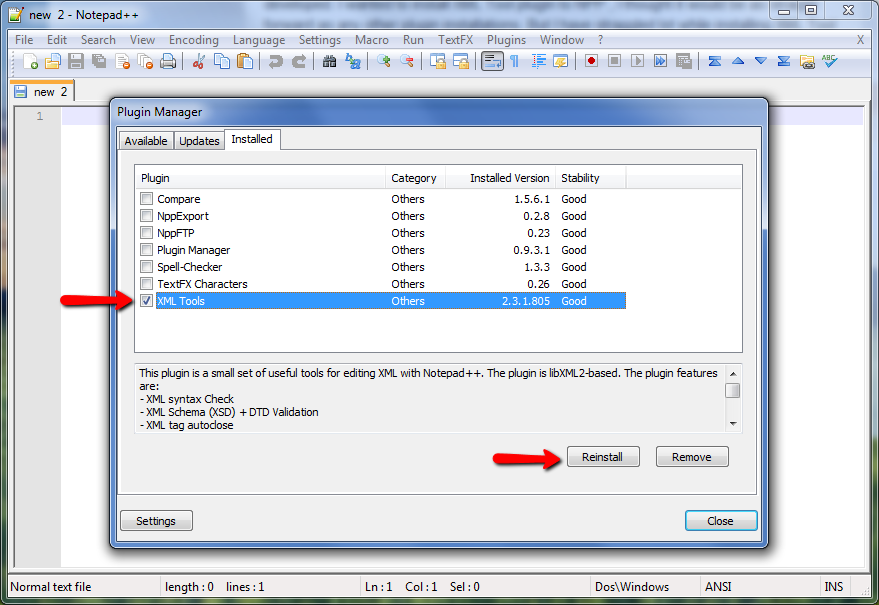Click the Stop recording macro icon
879x605 pixels.
[614, 61]
